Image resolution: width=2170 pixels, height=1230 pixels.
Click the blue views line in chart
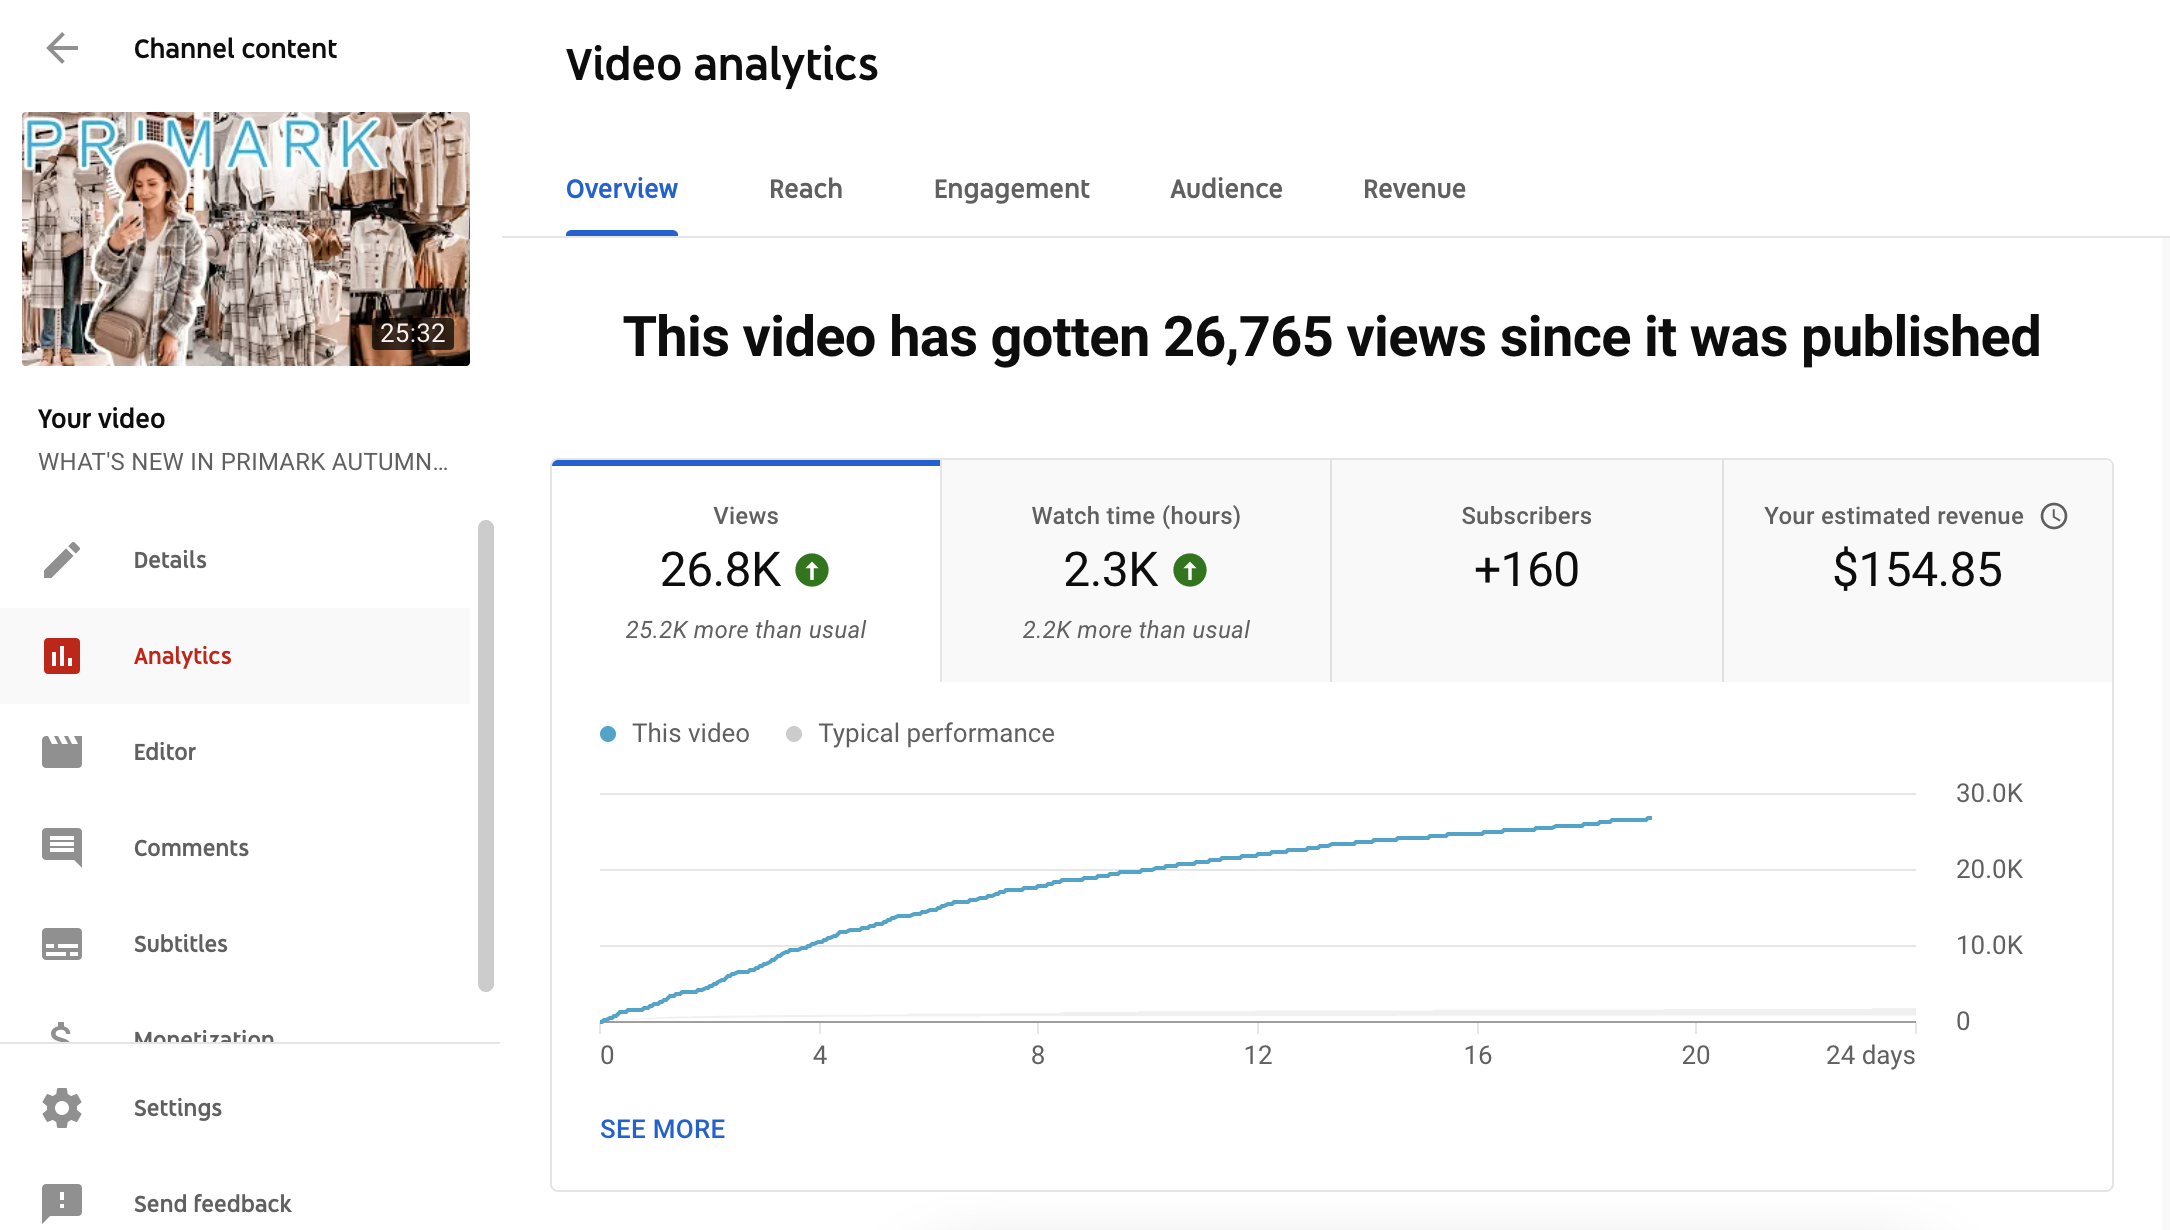pos(1124,872)
